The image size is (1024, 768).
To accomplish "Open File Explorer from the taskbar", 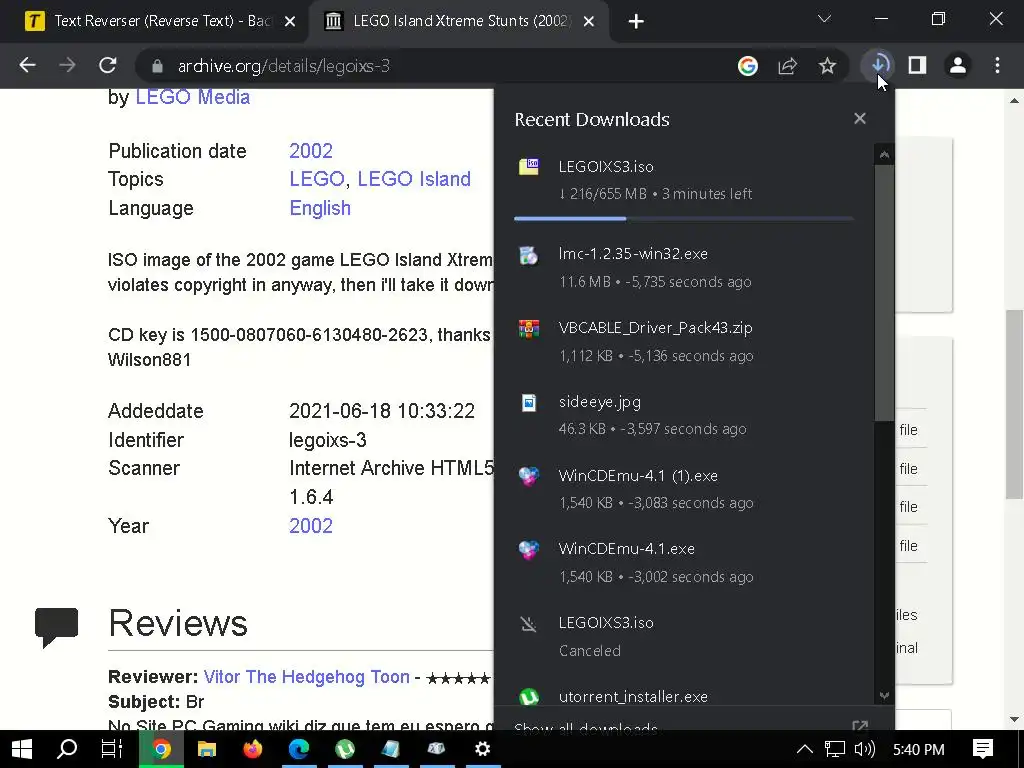I will (207, 749).
